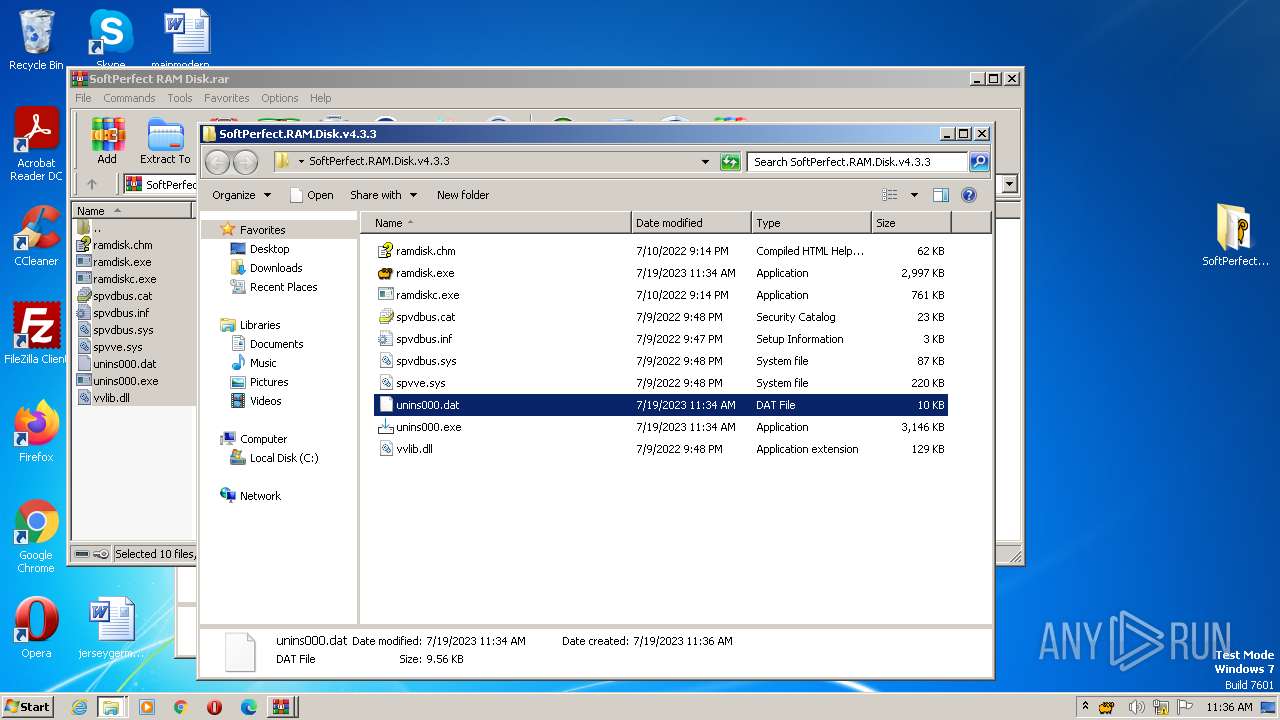
Task: Open Opera desktop icon
Action: [36, 627]
